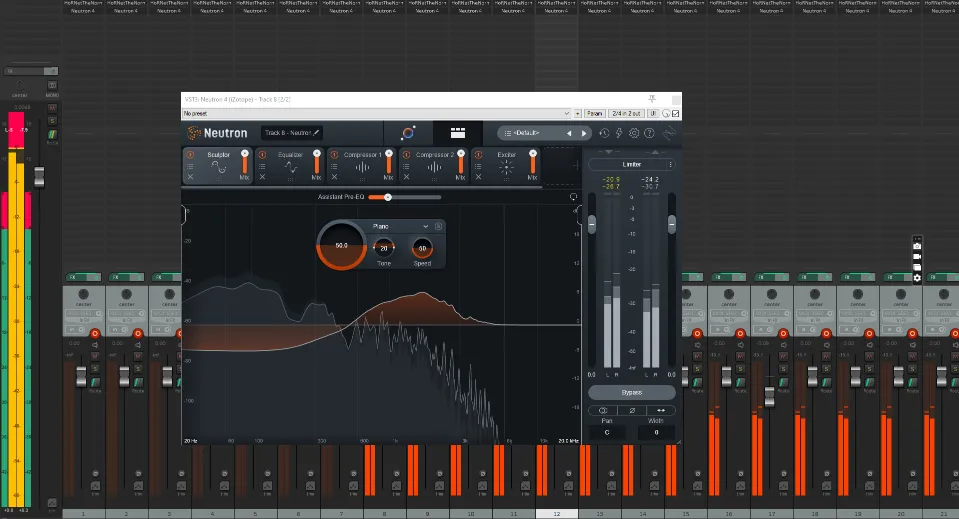
Task: Click the Speed knob in Sculptor
Action: tap(422, 248)
